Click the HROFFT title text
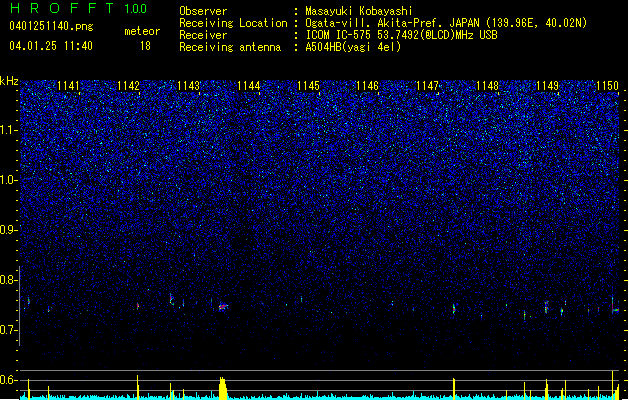 [62, 8]
